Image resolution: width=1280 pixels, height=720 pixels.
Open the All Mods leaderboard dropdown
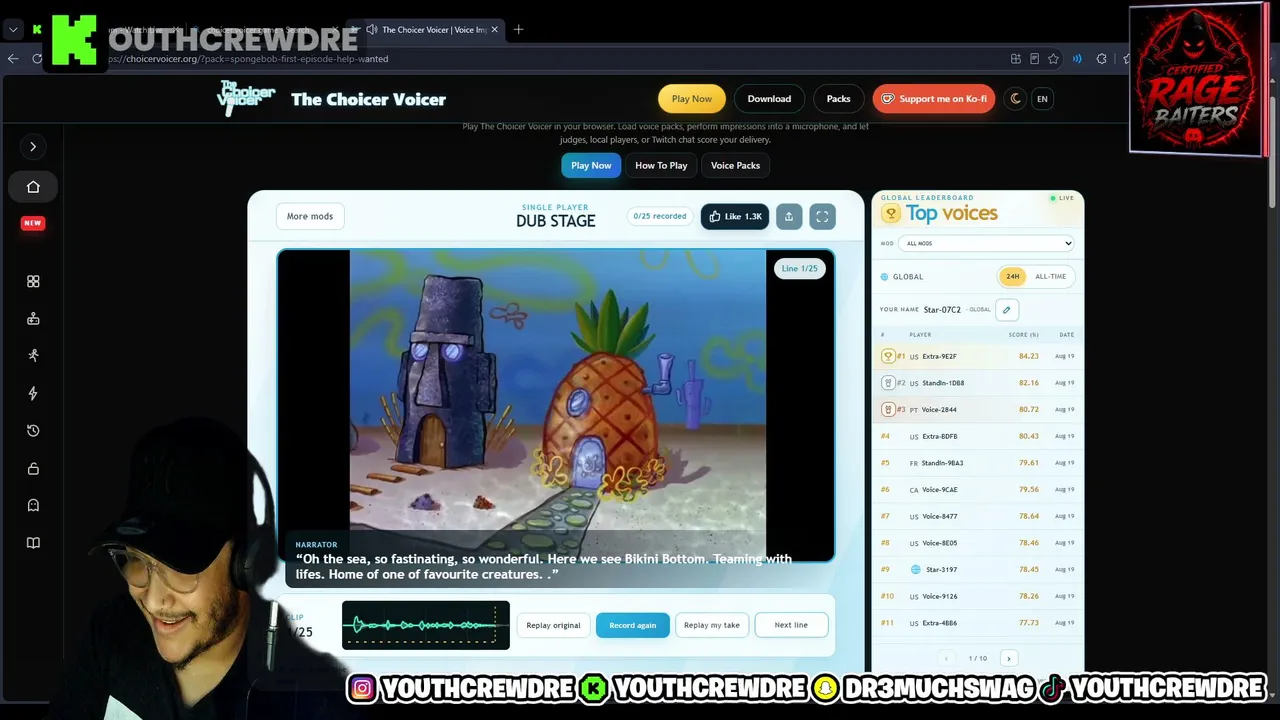(986, 243)
